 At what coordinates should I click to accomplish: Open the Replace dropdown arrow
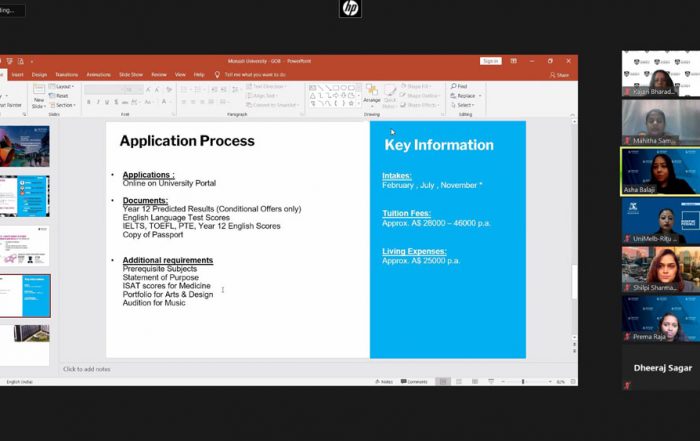pyautogui.click(x=480, y=96)
